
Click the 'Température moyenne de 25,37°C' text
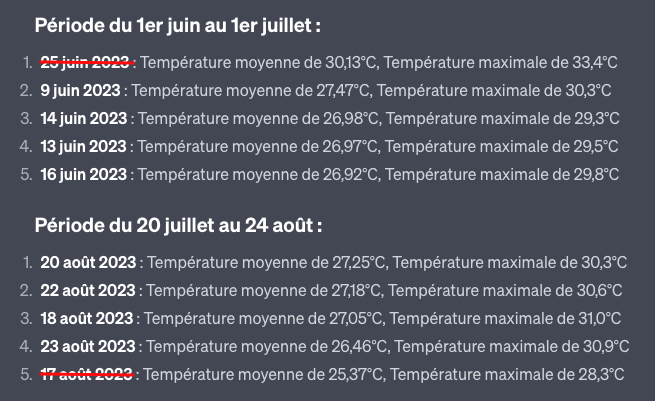point(263,375)
